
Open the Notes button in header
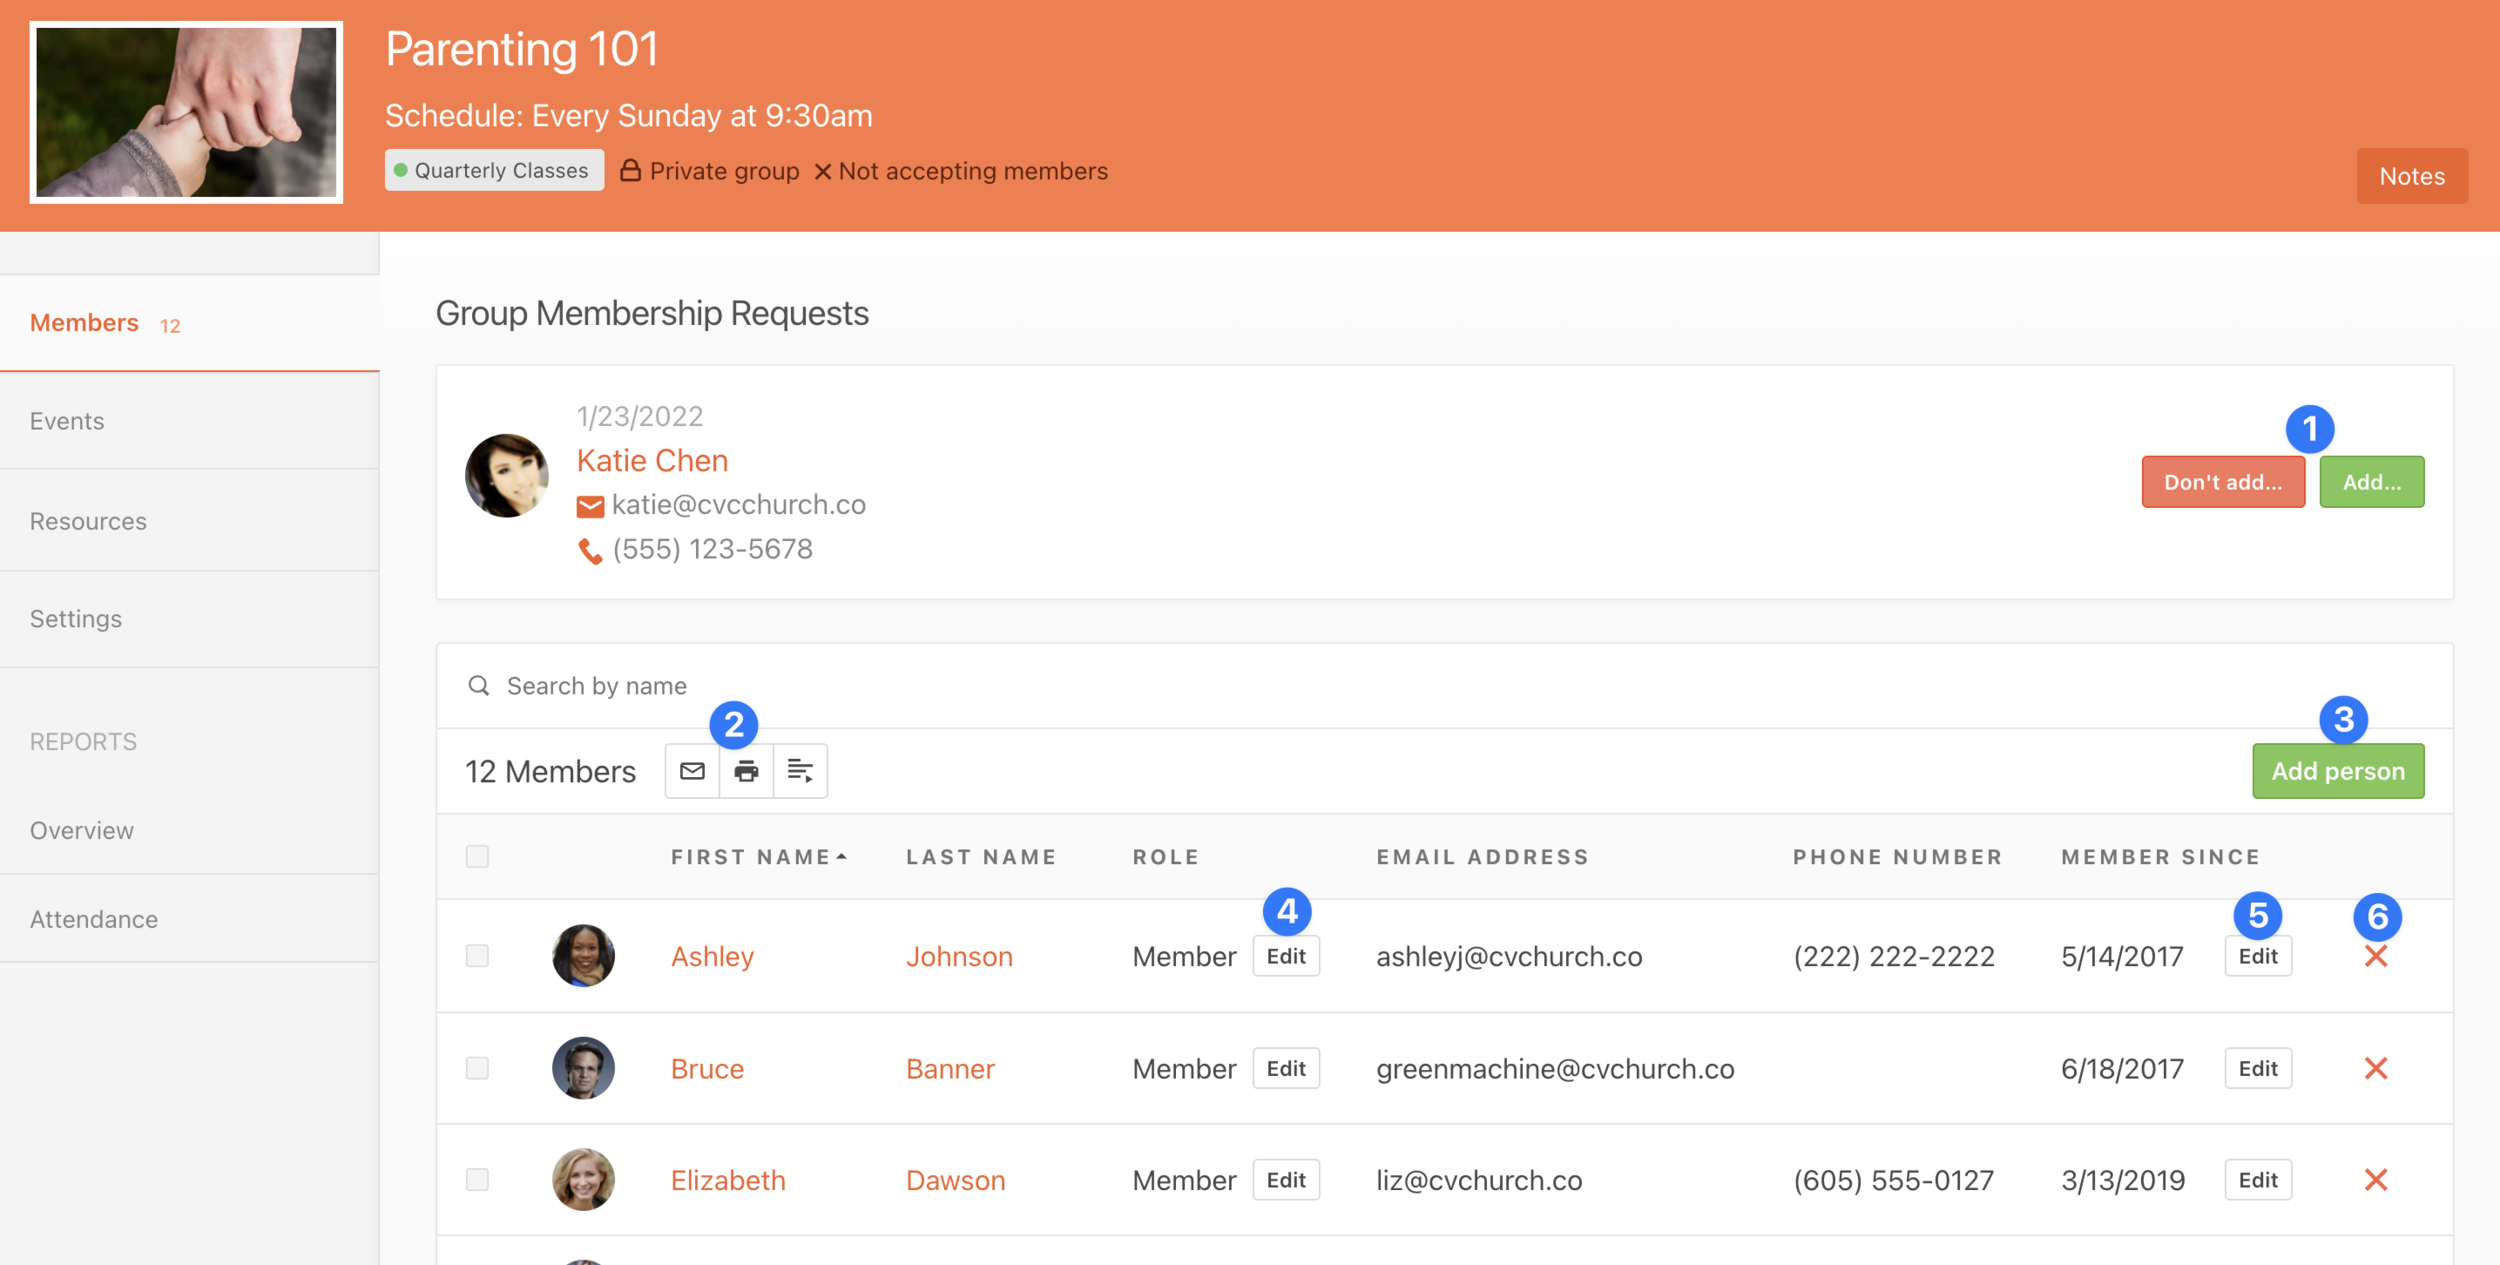[2411, 176]
